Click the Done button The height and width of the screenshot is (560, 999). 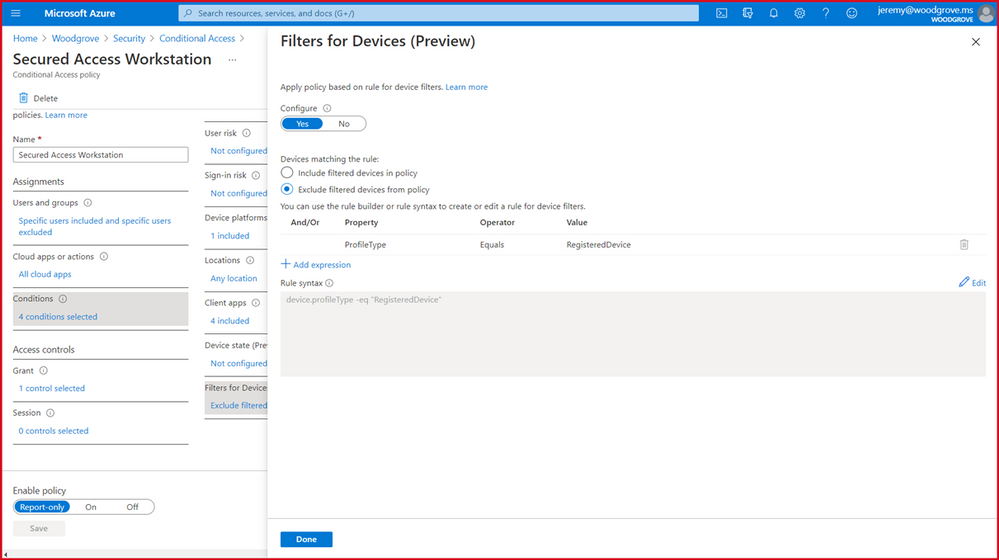click(x=306, y=539)
